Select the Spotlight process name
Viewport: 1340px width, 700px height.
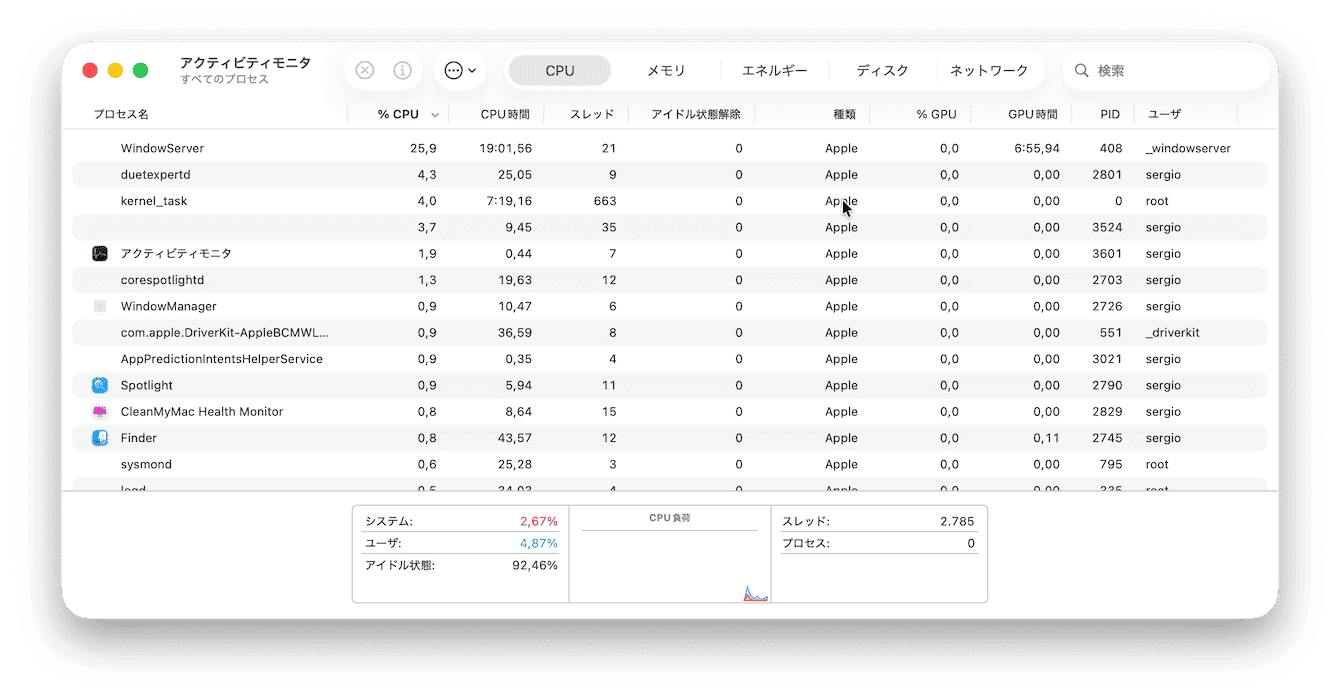147,385
